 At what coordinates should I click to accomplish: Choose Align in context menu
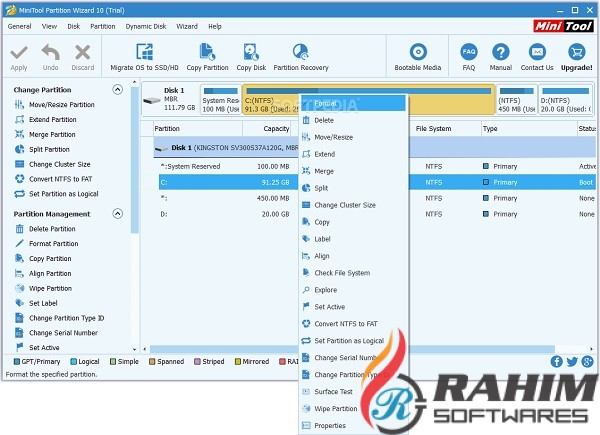[353, 256]
